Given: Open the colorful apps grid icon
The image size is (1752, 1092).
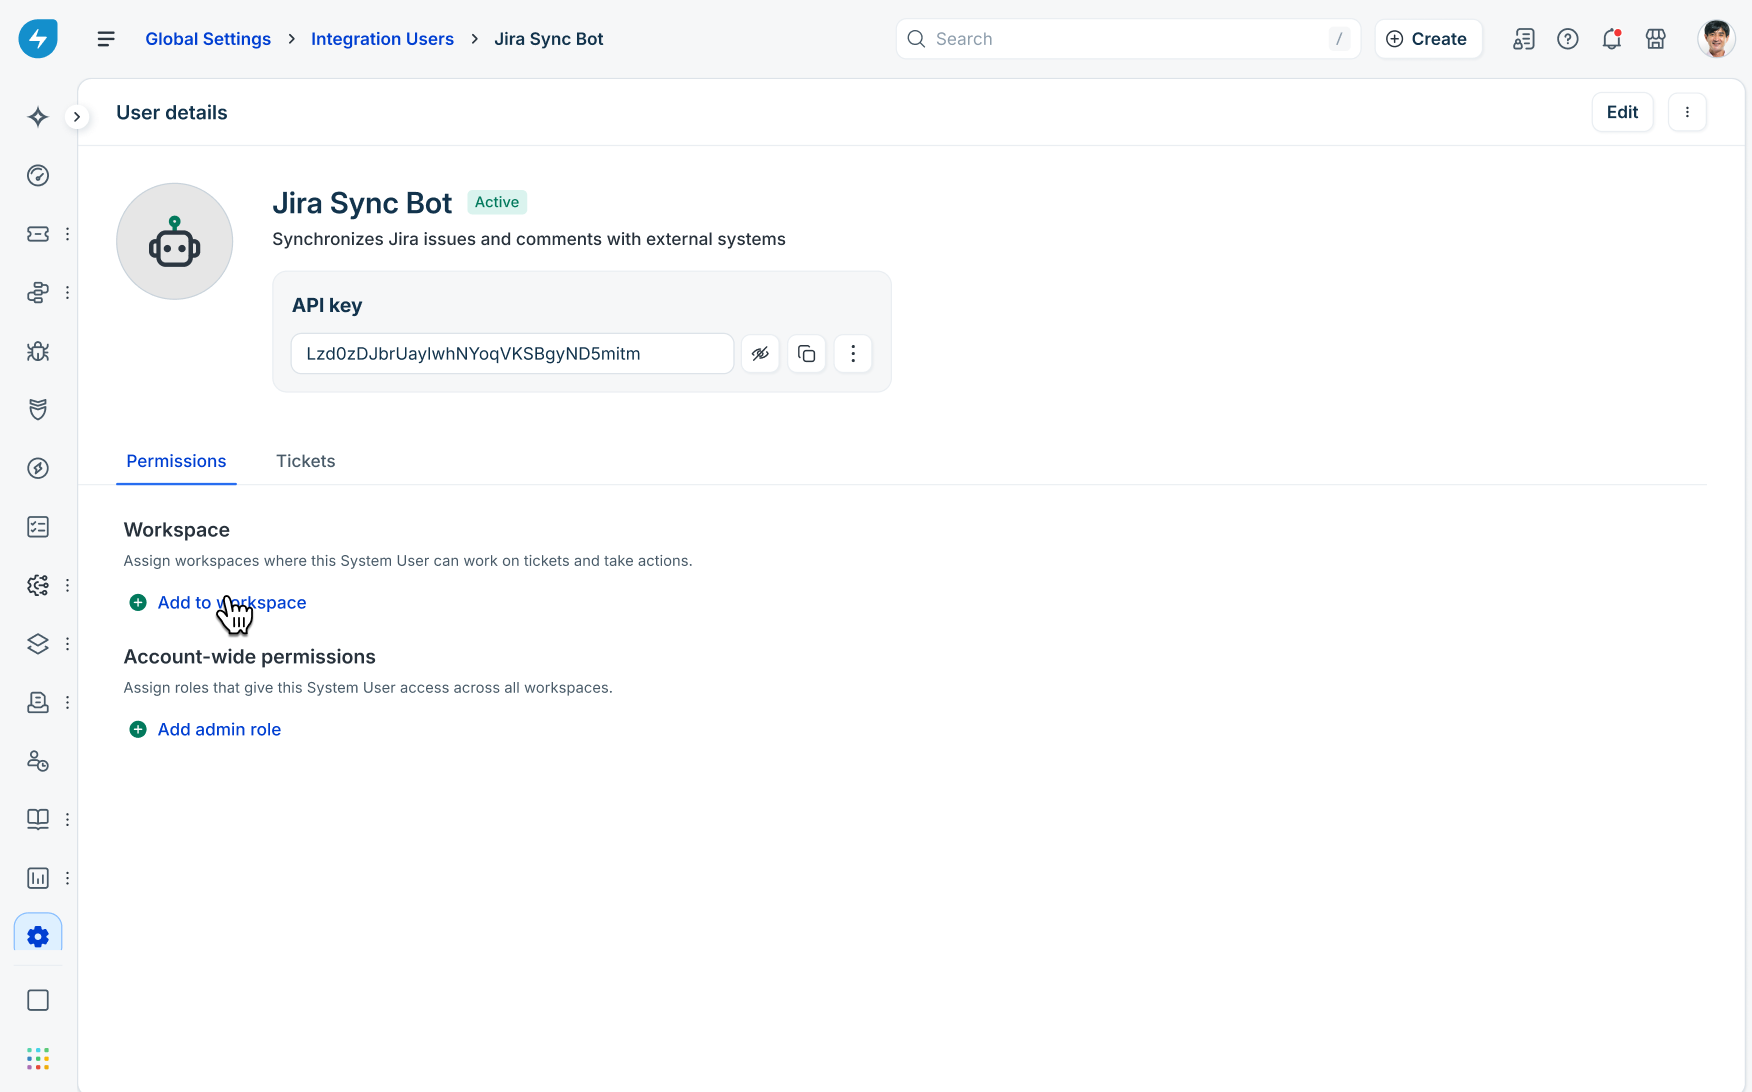Looking at the screenshot, I should tap(38, 1059).
